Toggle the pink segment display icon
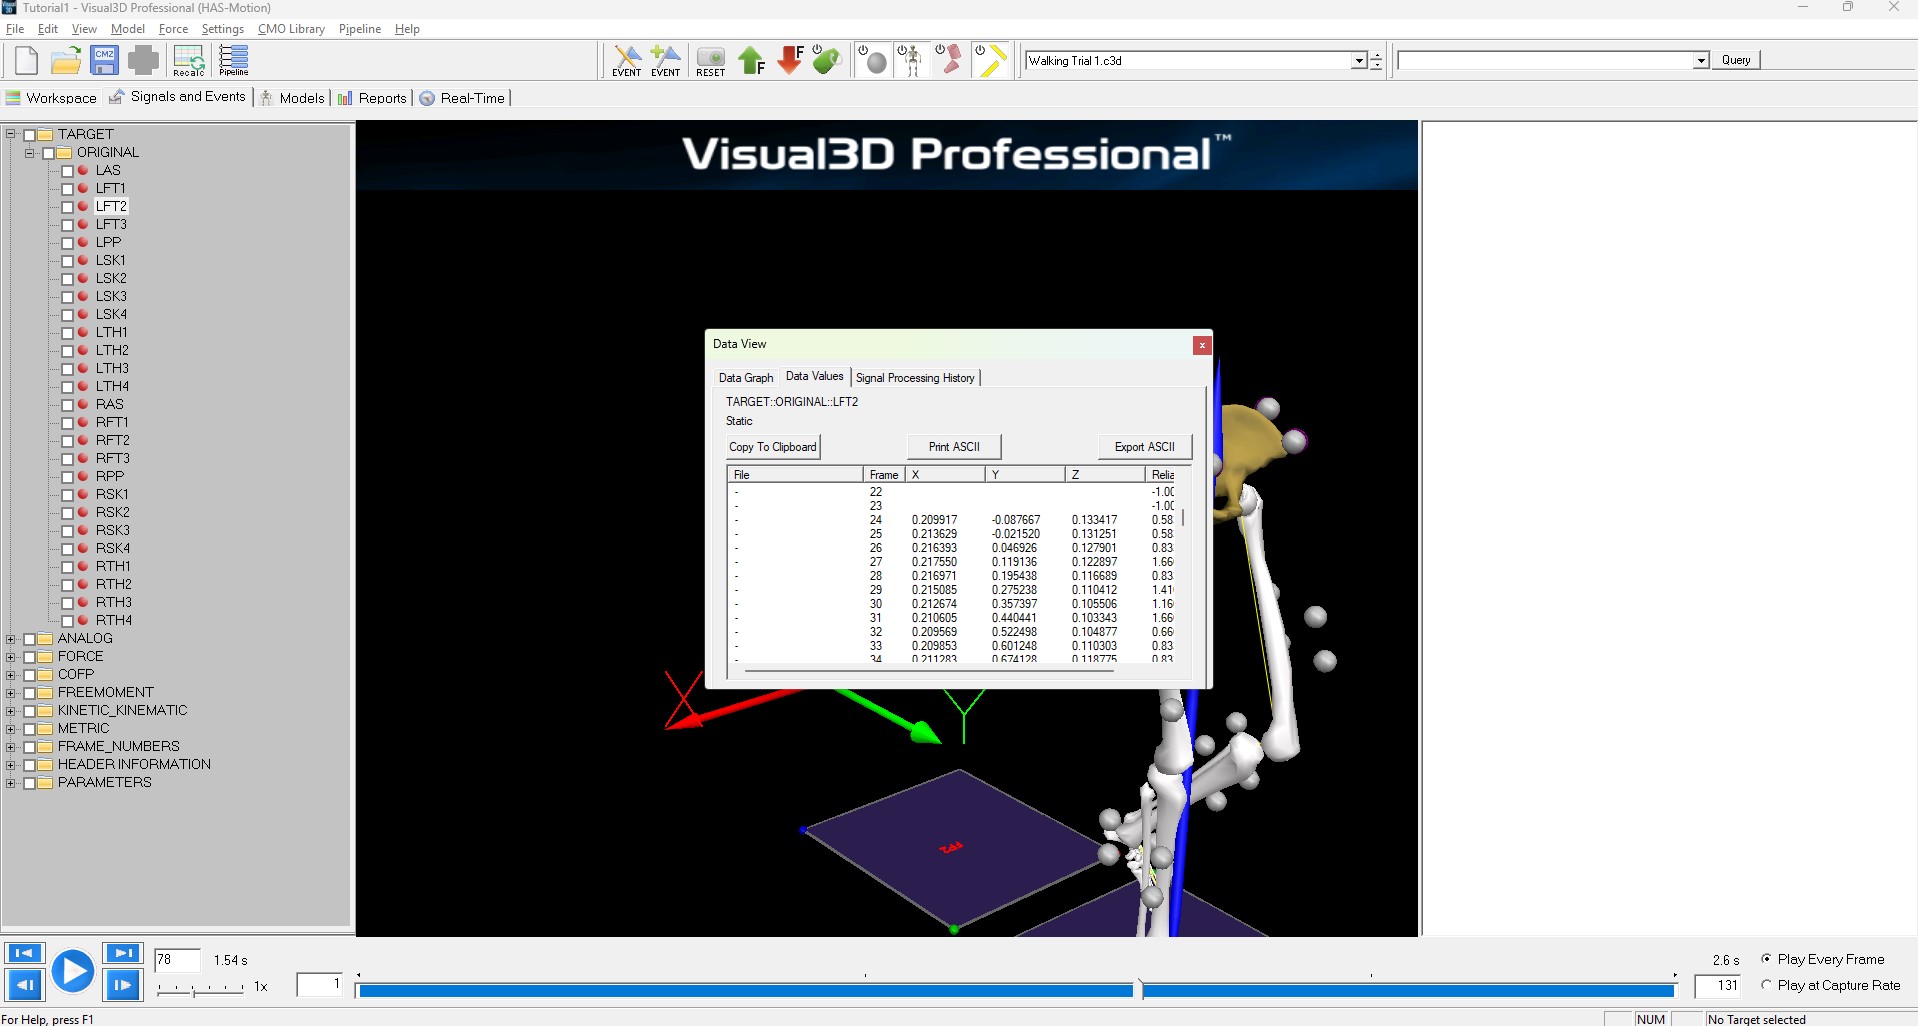The image size is (1918, 1026). tap(949, 61)
